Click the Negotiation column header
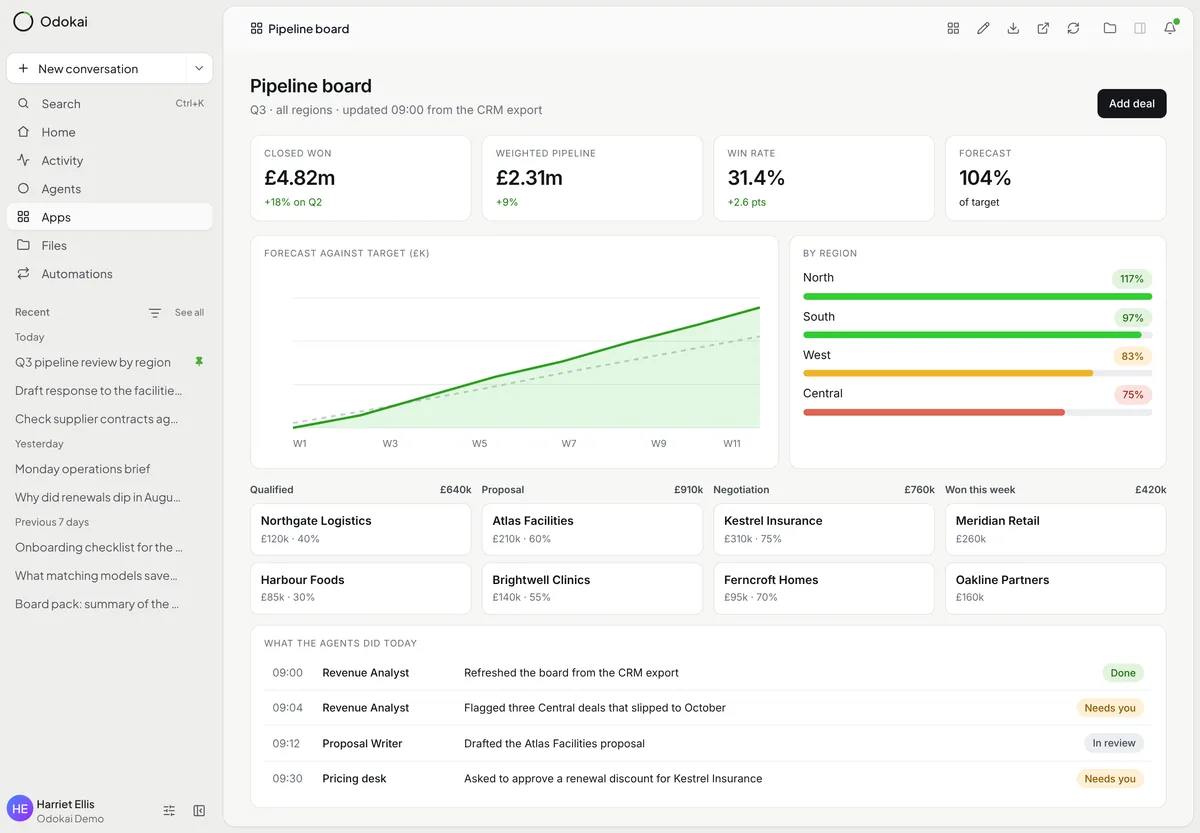1200x833 pixels. (741, 490)
